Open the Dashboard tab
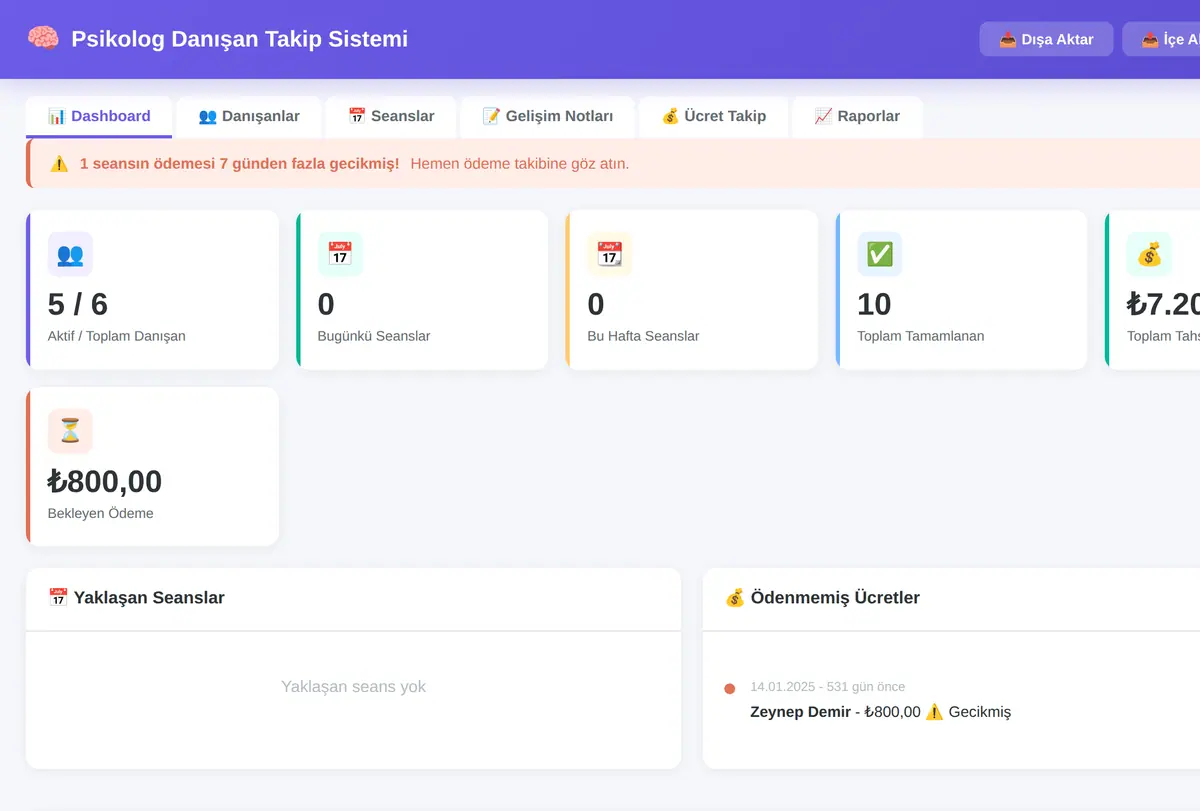 99,116
